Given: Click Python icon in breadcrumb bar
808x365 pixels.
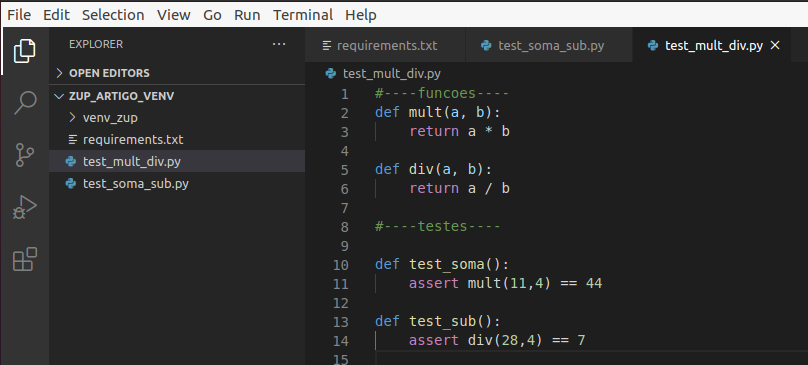Looking at the screenshot, I should tap(331, 74).
